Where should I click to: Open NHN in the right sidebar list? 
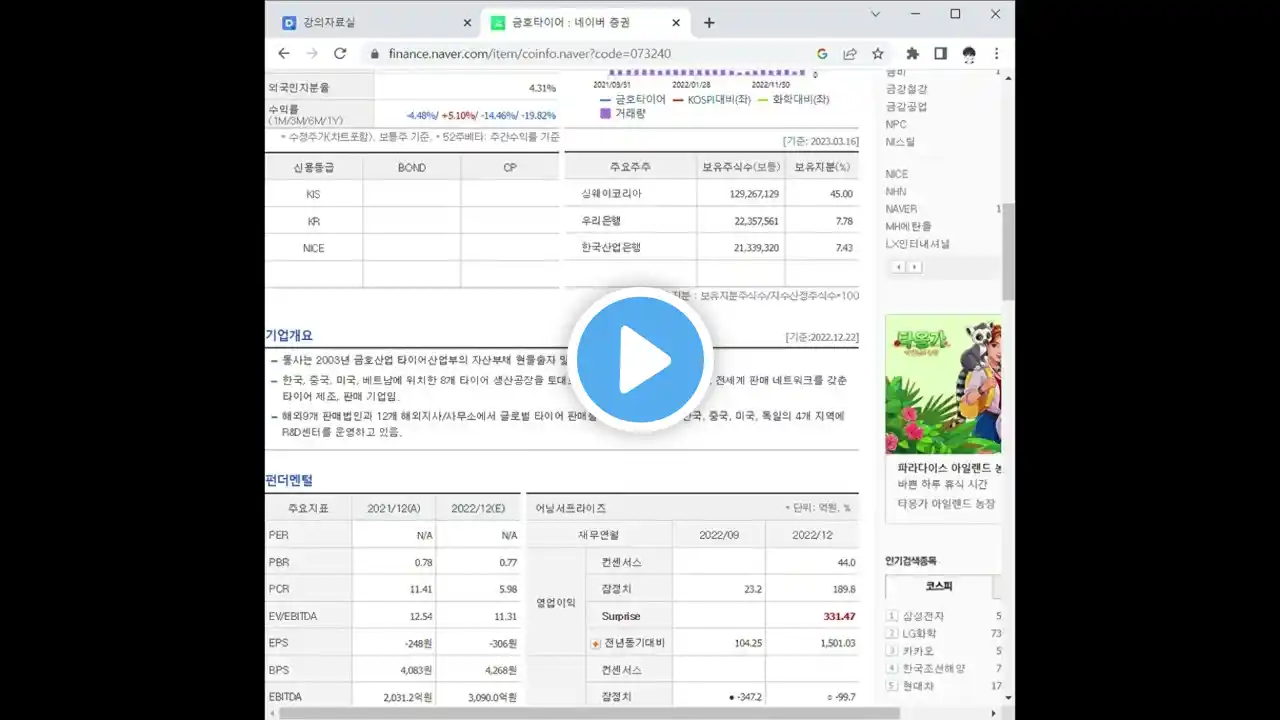point(896,191)
